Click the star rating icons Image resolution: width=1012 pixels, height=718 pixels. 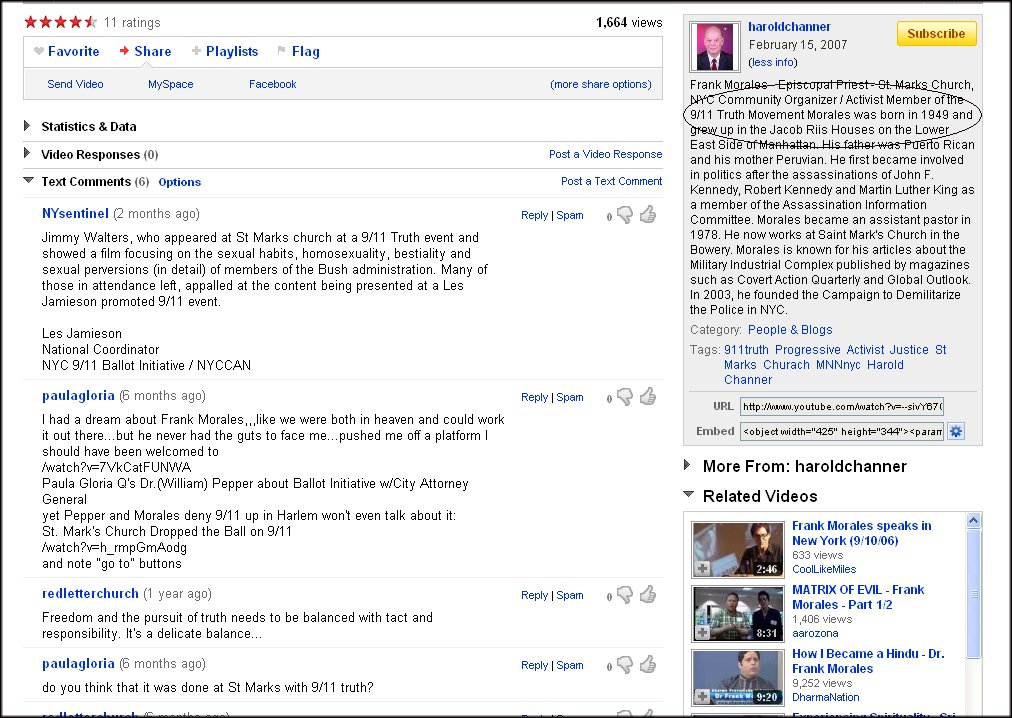coord(60,23)
